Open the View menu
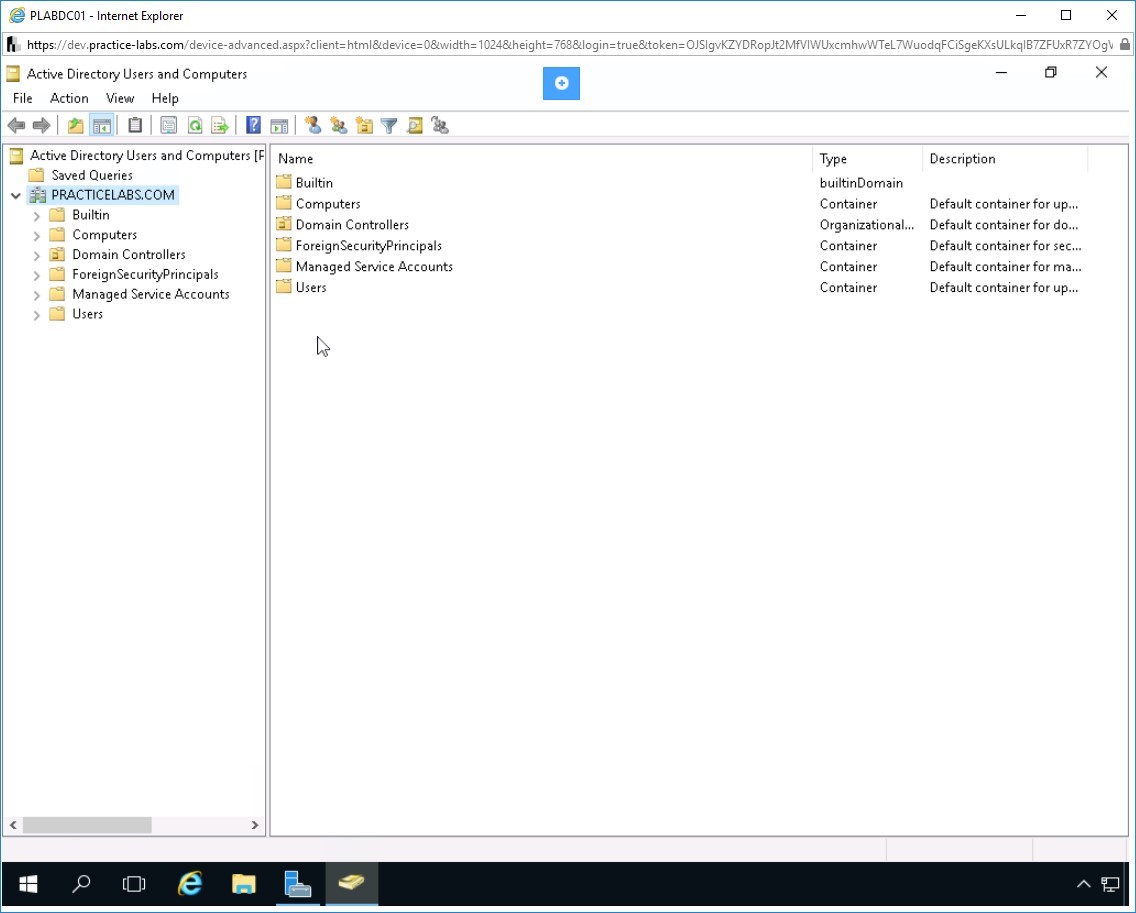The height and width of the screenshot is (913, 1136). click(x=120, y=98)
